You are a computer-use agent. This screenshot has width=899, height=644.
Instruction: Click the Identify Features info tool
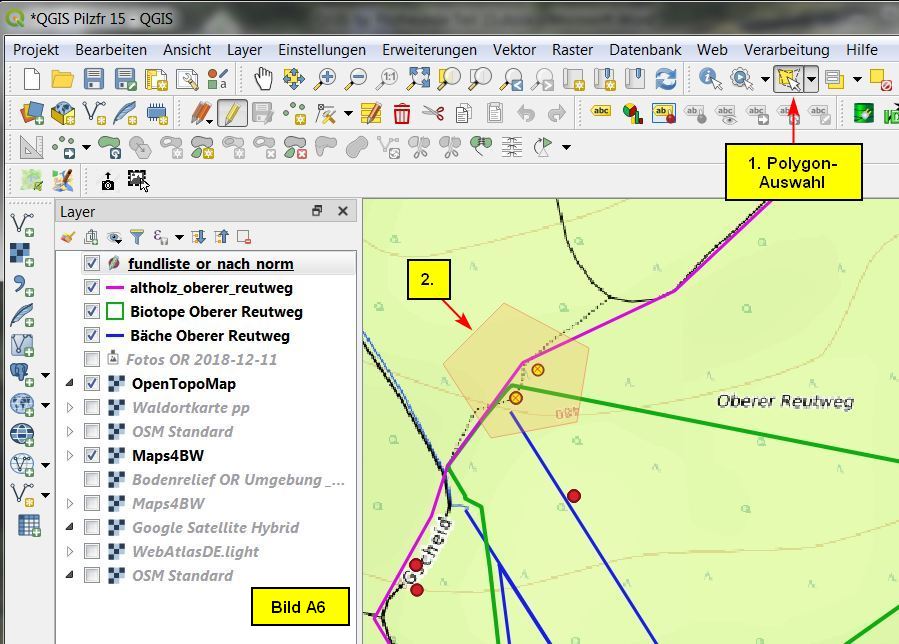pos(710,79)
